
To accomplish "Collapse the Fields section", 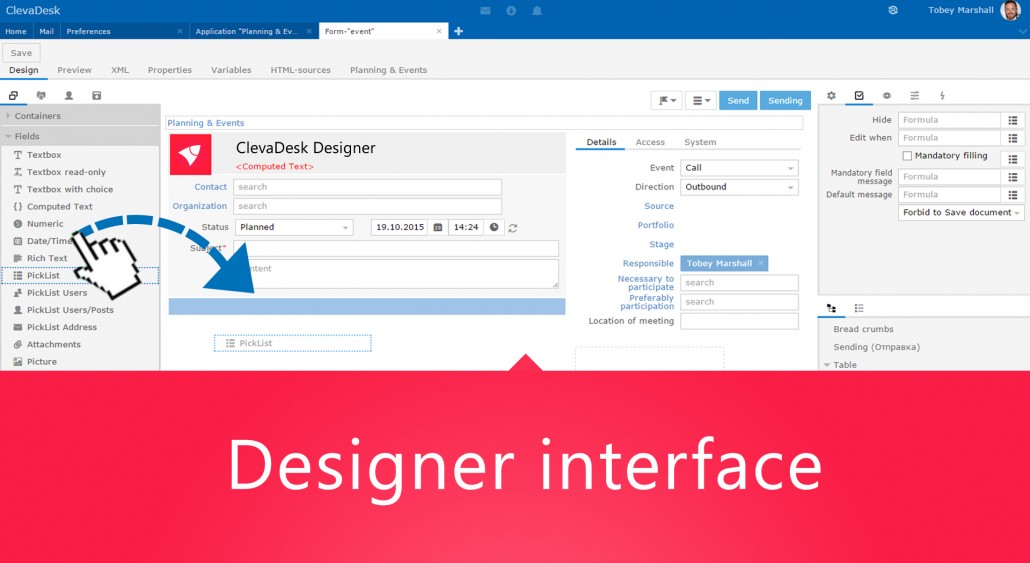I will [x=8, y=136].
